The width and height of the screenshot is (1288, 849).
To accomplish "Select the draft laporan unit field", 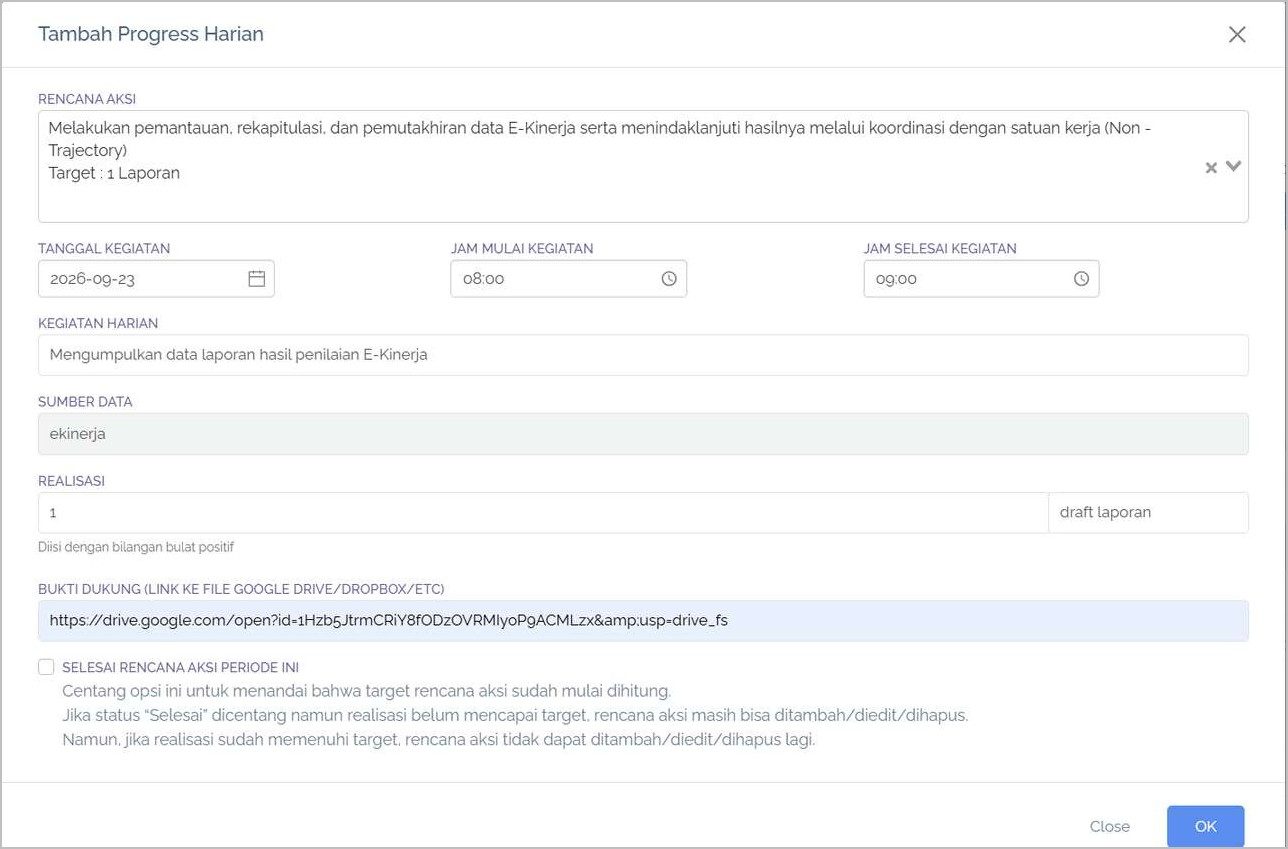I will (1148, 512).
